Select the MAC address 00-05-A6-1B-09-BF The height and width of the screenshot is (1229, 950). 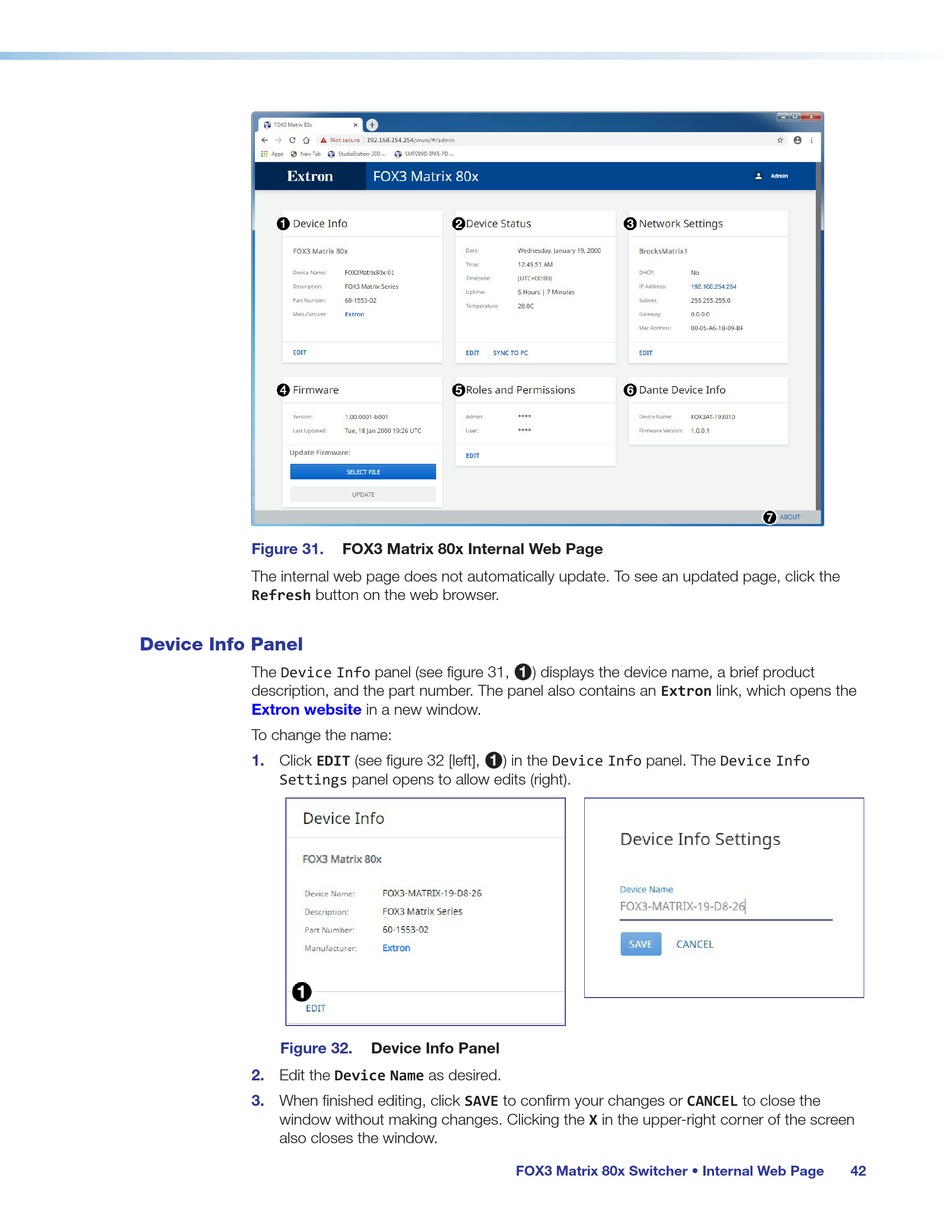pyautogui.click(x=716, y=328)
